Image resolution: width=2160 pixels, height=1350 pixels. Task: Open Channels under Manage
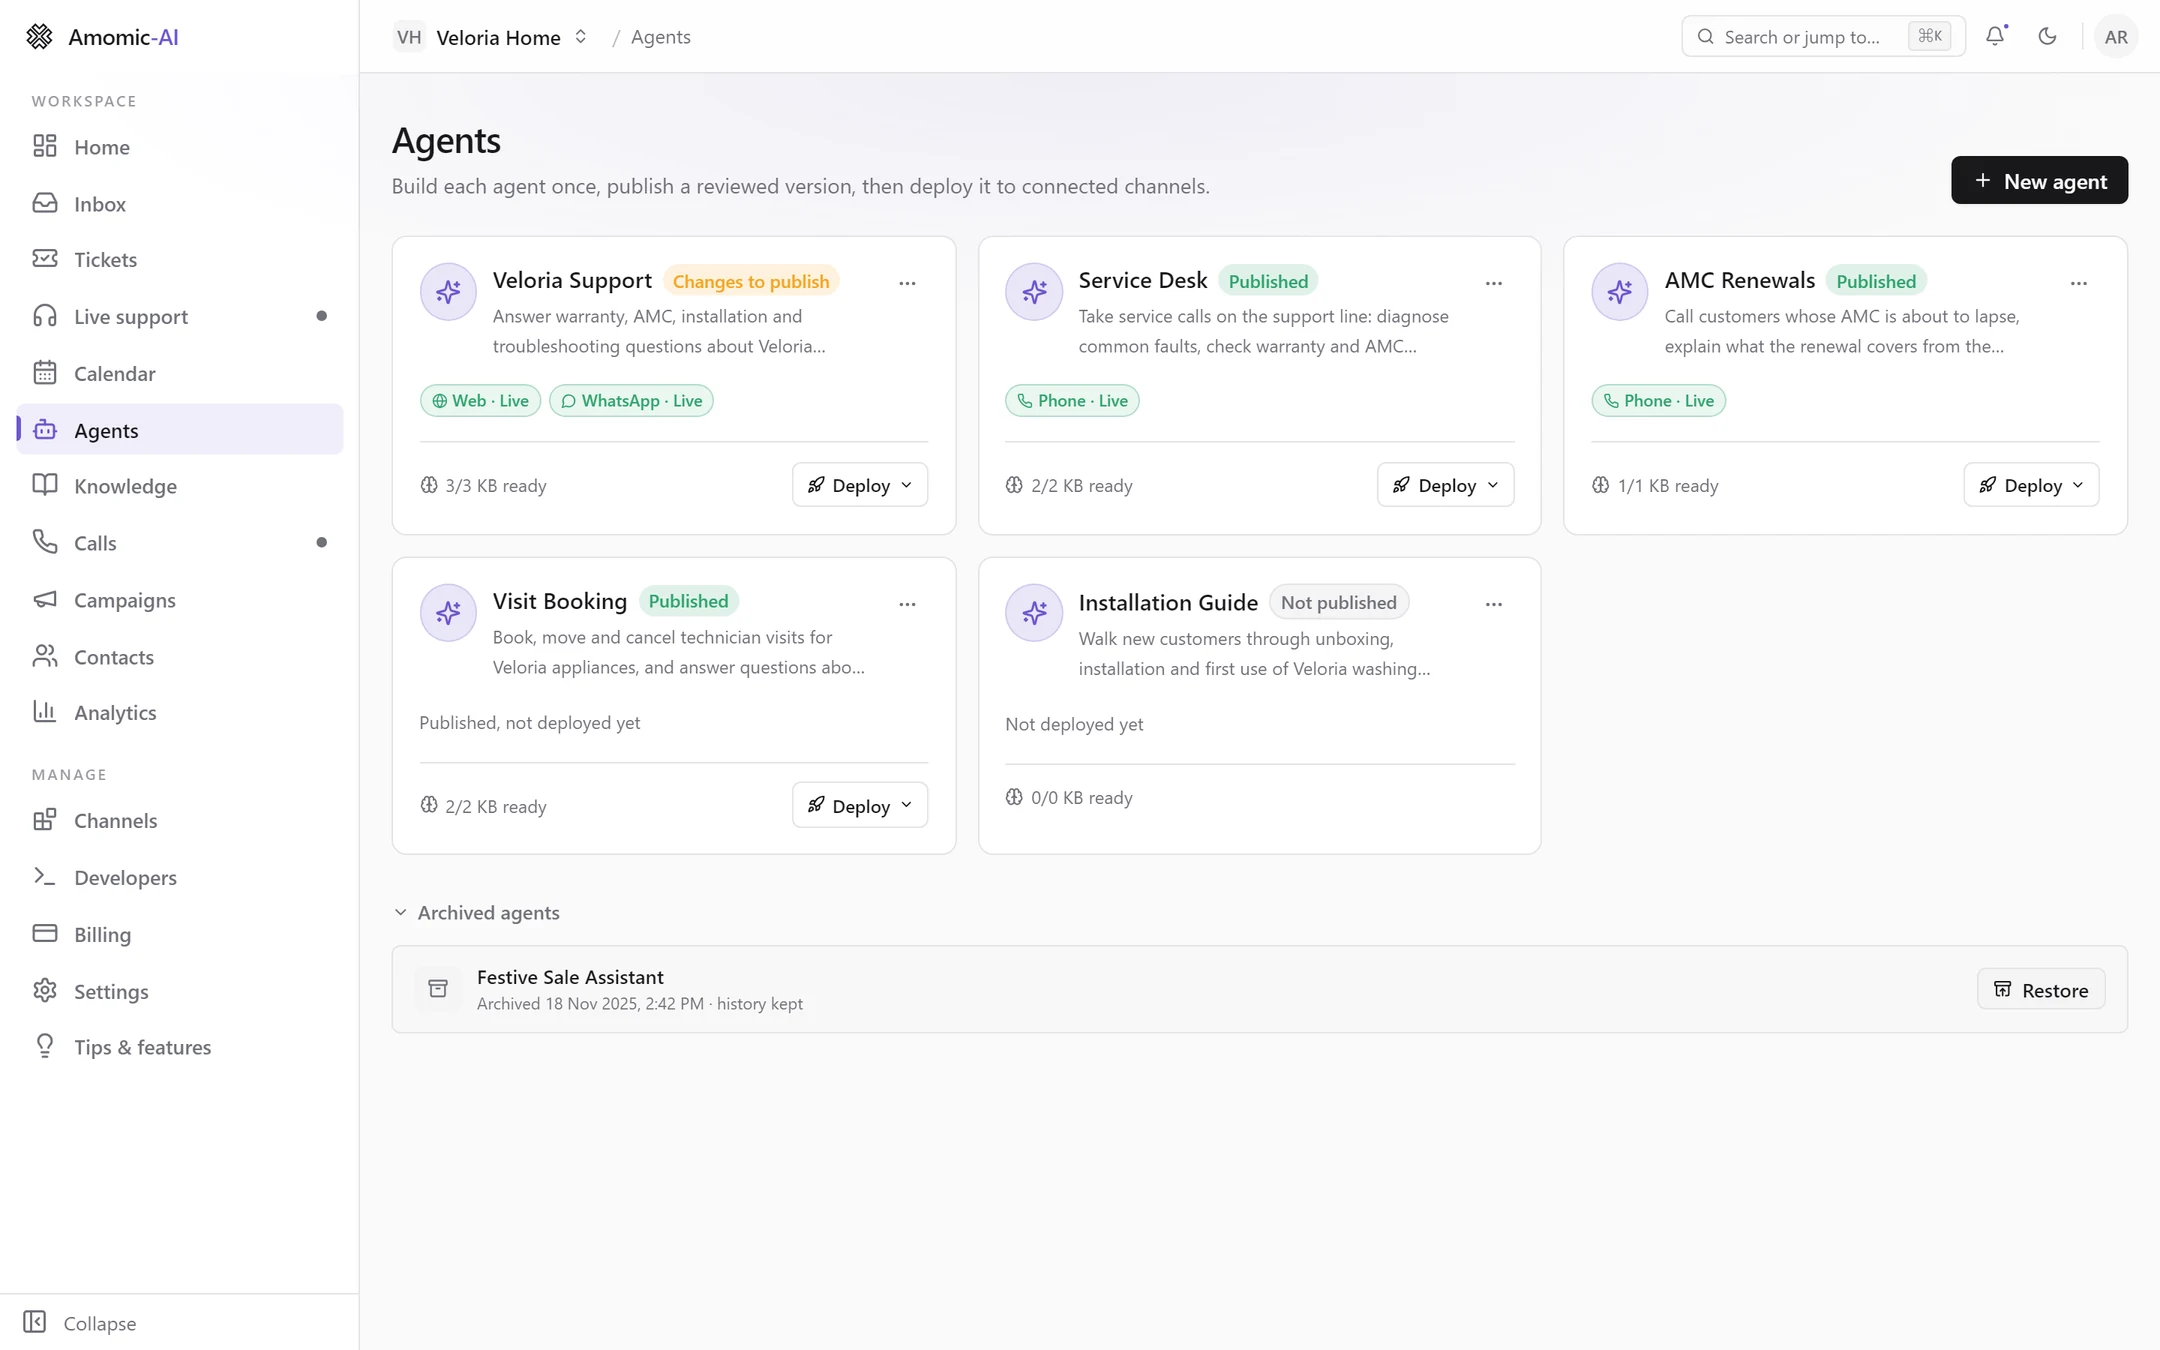coord(180,821)
